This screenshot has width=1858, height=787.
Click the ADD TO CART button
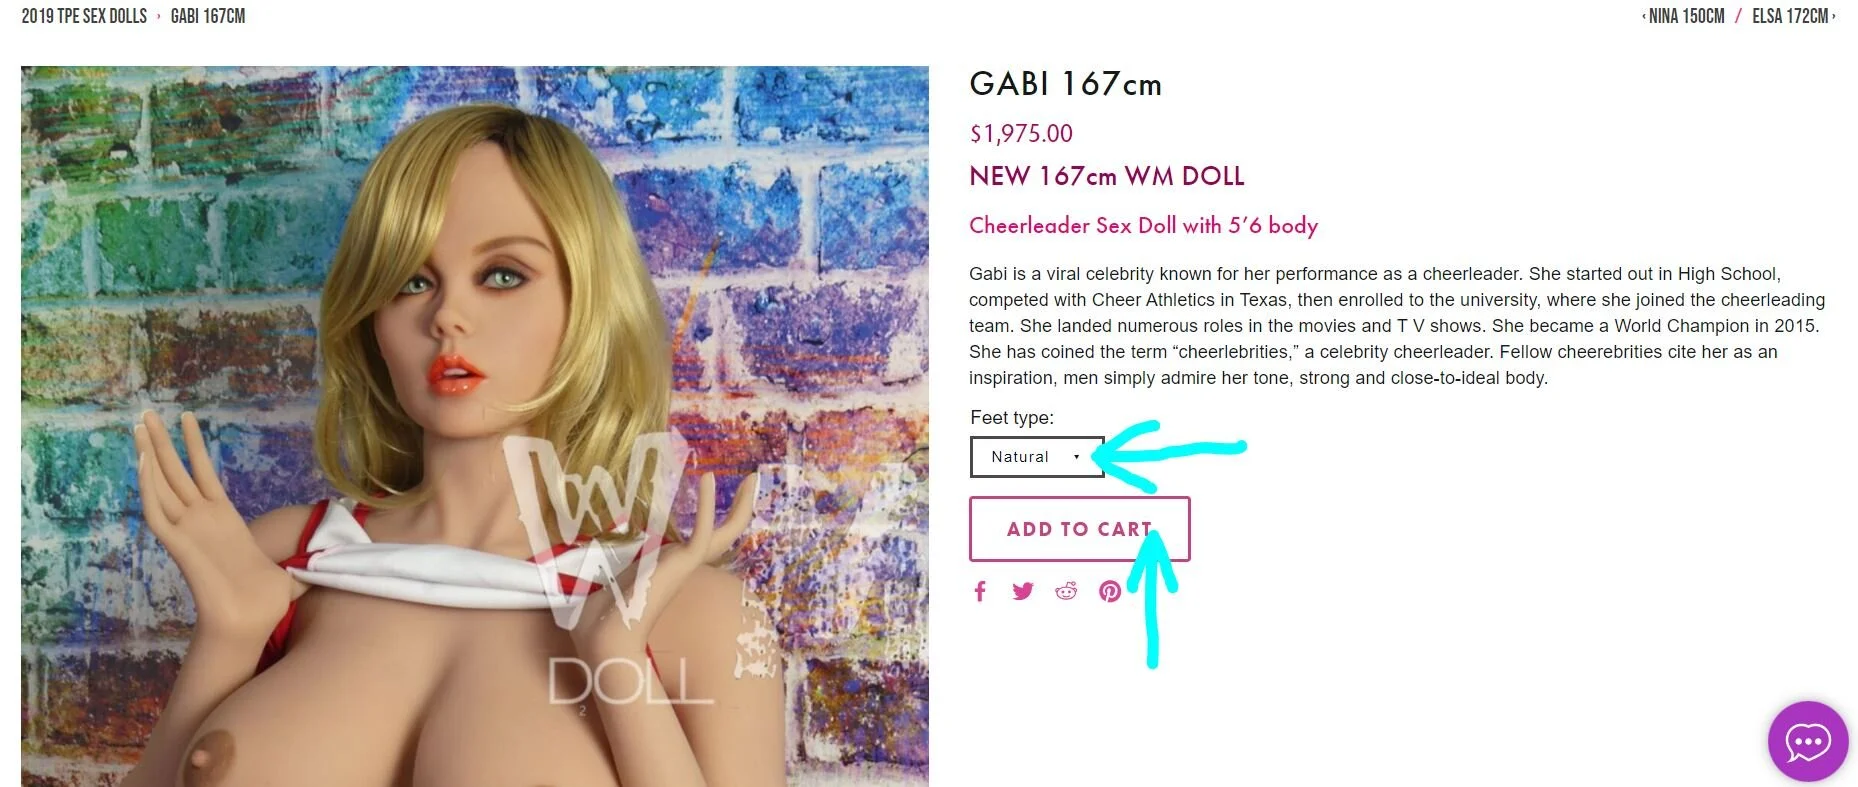coord(1079,529)
